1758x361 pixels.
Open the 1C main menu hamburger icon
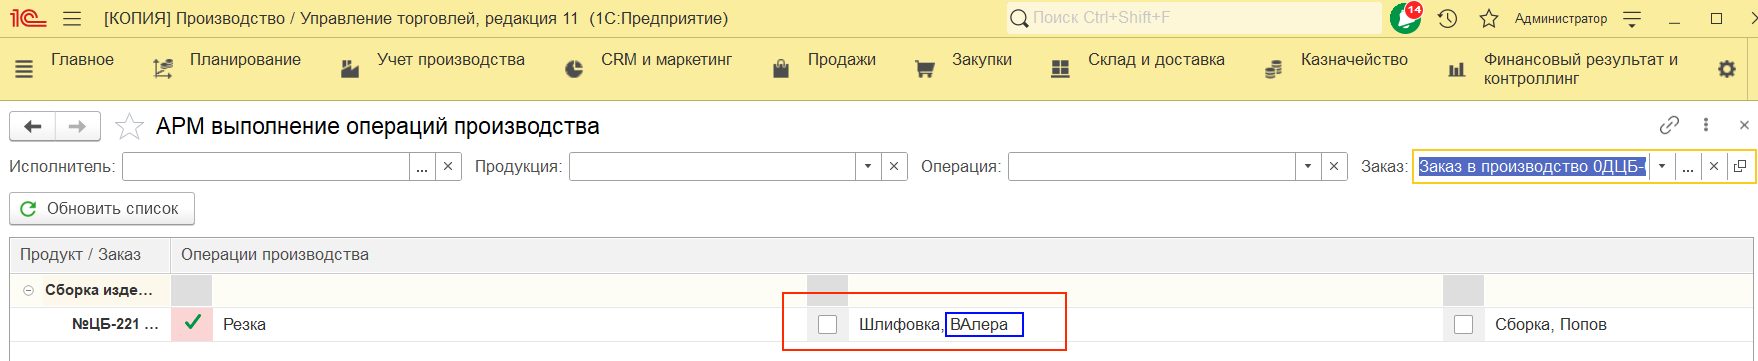71,18
